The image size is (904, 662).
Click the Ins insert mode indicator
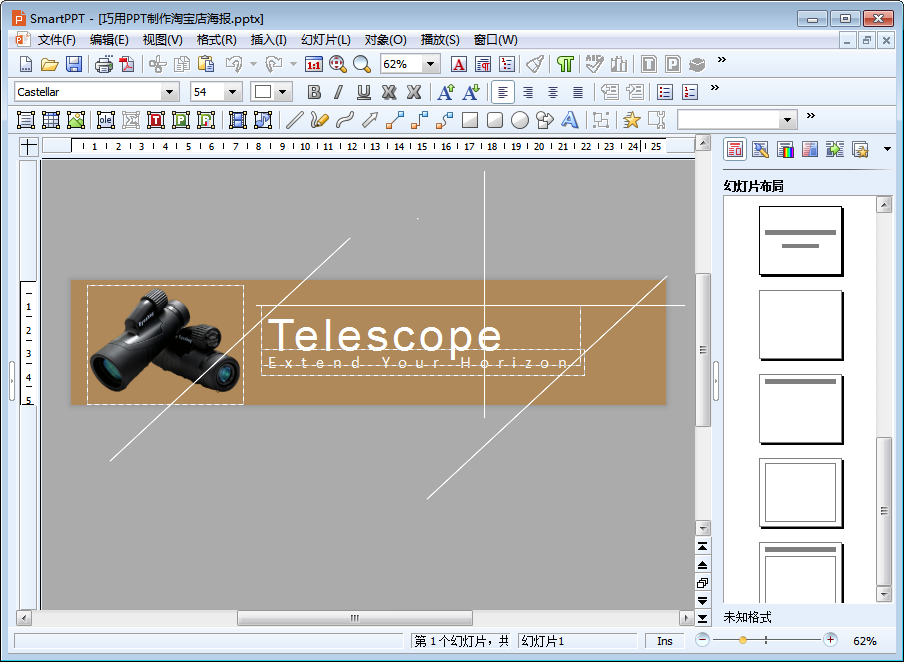(x=664, y=641)
